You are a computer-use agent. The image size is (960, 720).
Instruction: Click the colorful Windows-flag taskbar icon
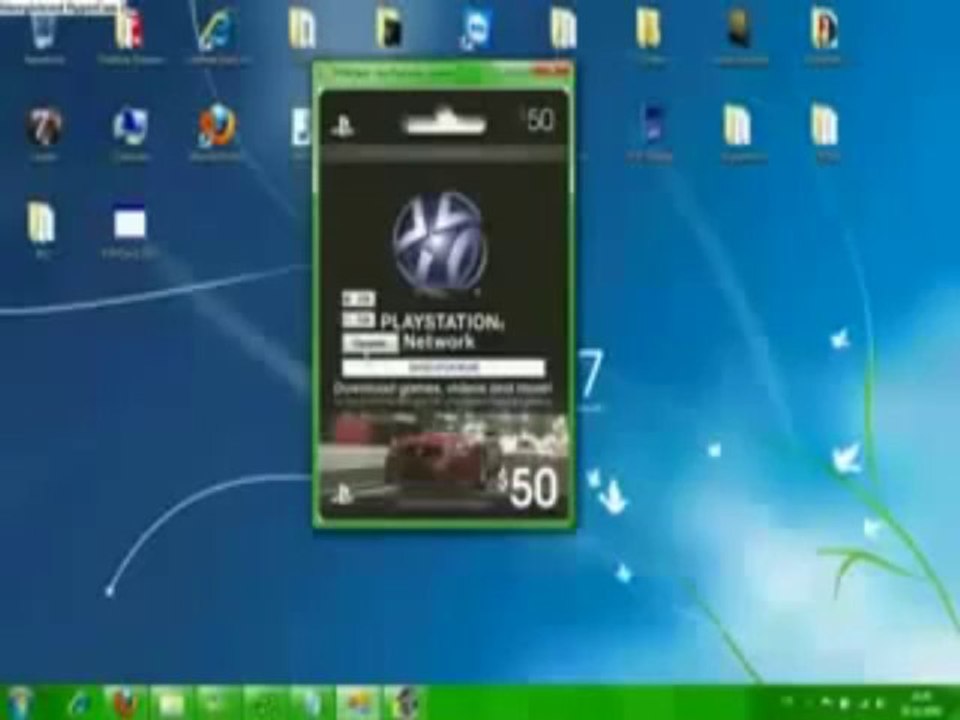358,703
